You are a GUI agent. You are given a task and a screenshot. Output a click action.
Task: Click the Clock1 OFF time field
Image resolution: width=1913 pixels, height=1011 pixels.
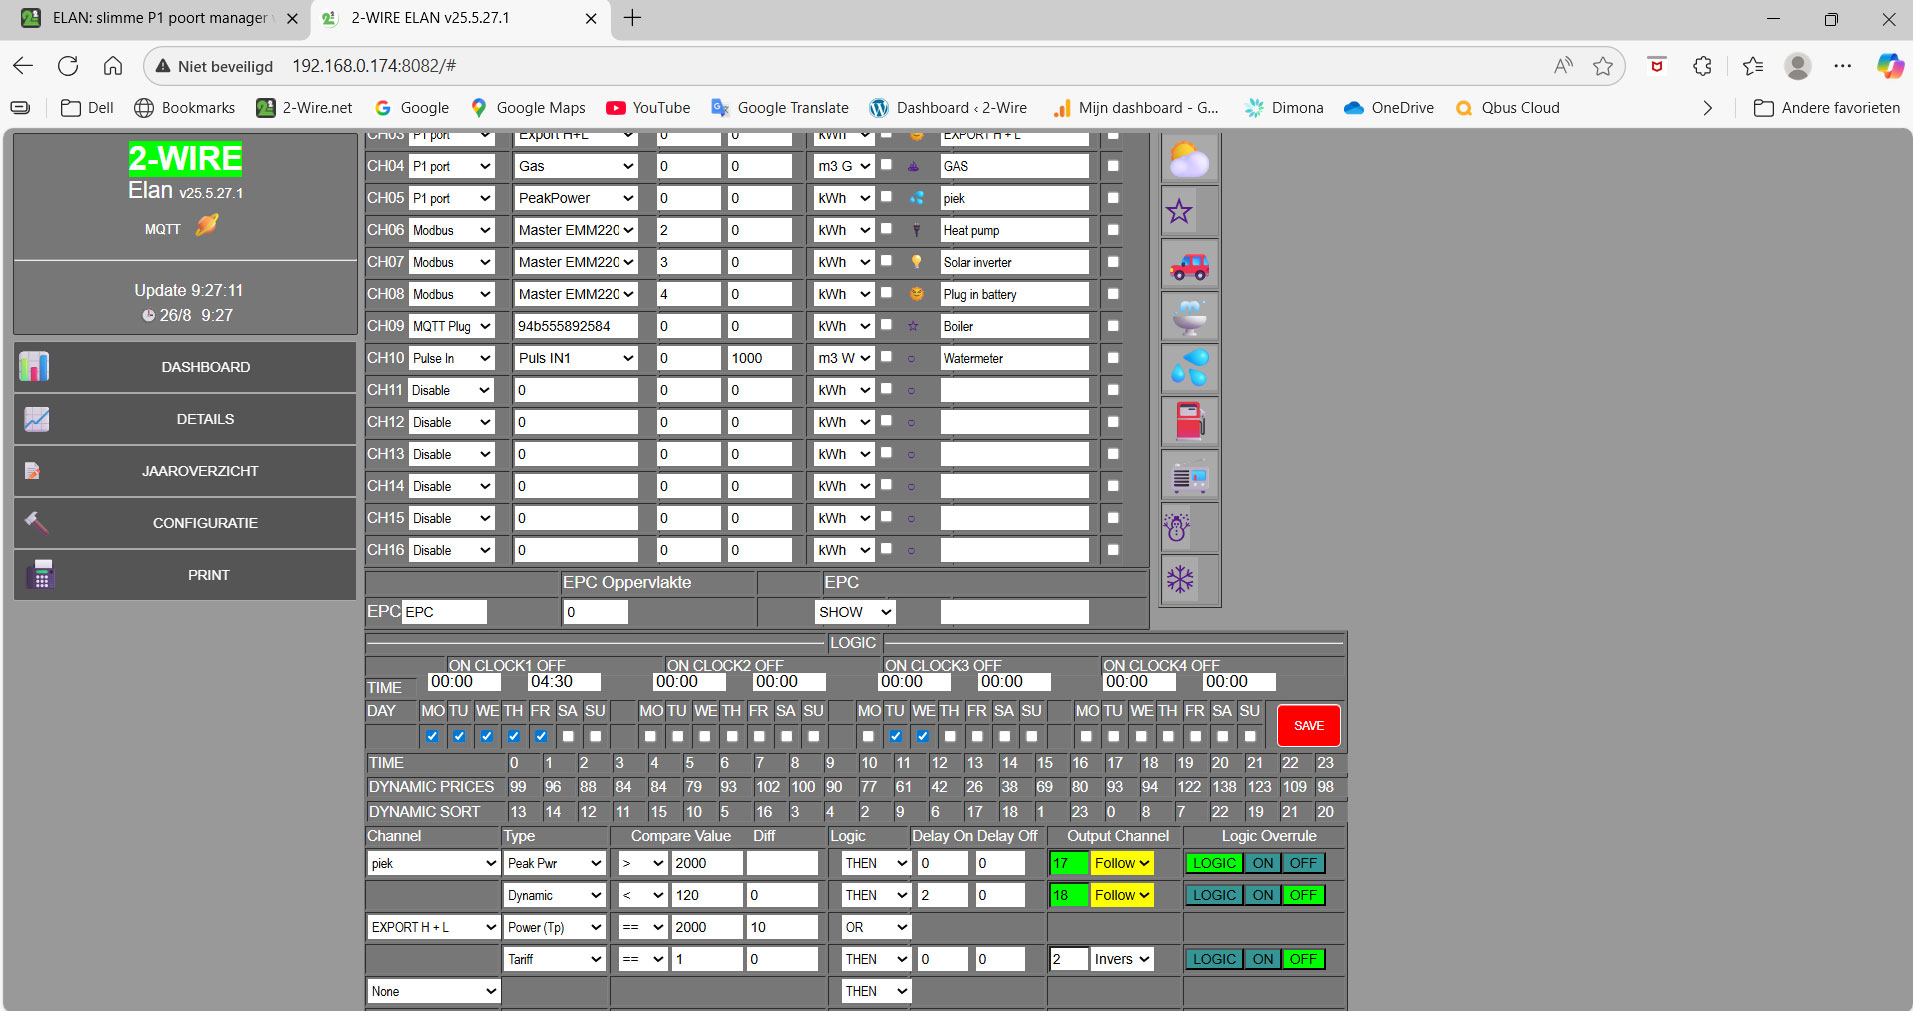click(x=564, y=682)
